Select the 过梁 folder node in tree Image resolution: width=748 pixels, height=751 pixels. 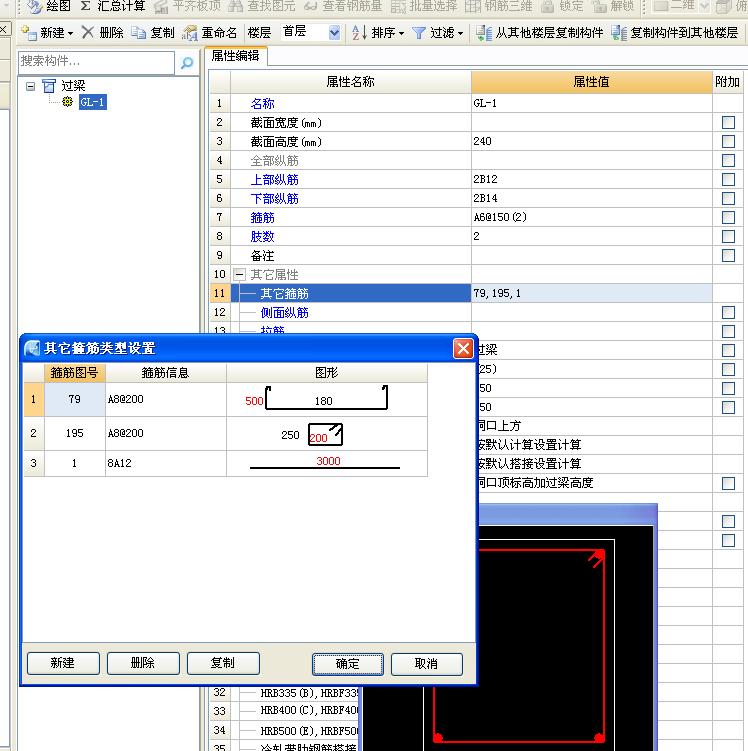(x=64, y=86)
